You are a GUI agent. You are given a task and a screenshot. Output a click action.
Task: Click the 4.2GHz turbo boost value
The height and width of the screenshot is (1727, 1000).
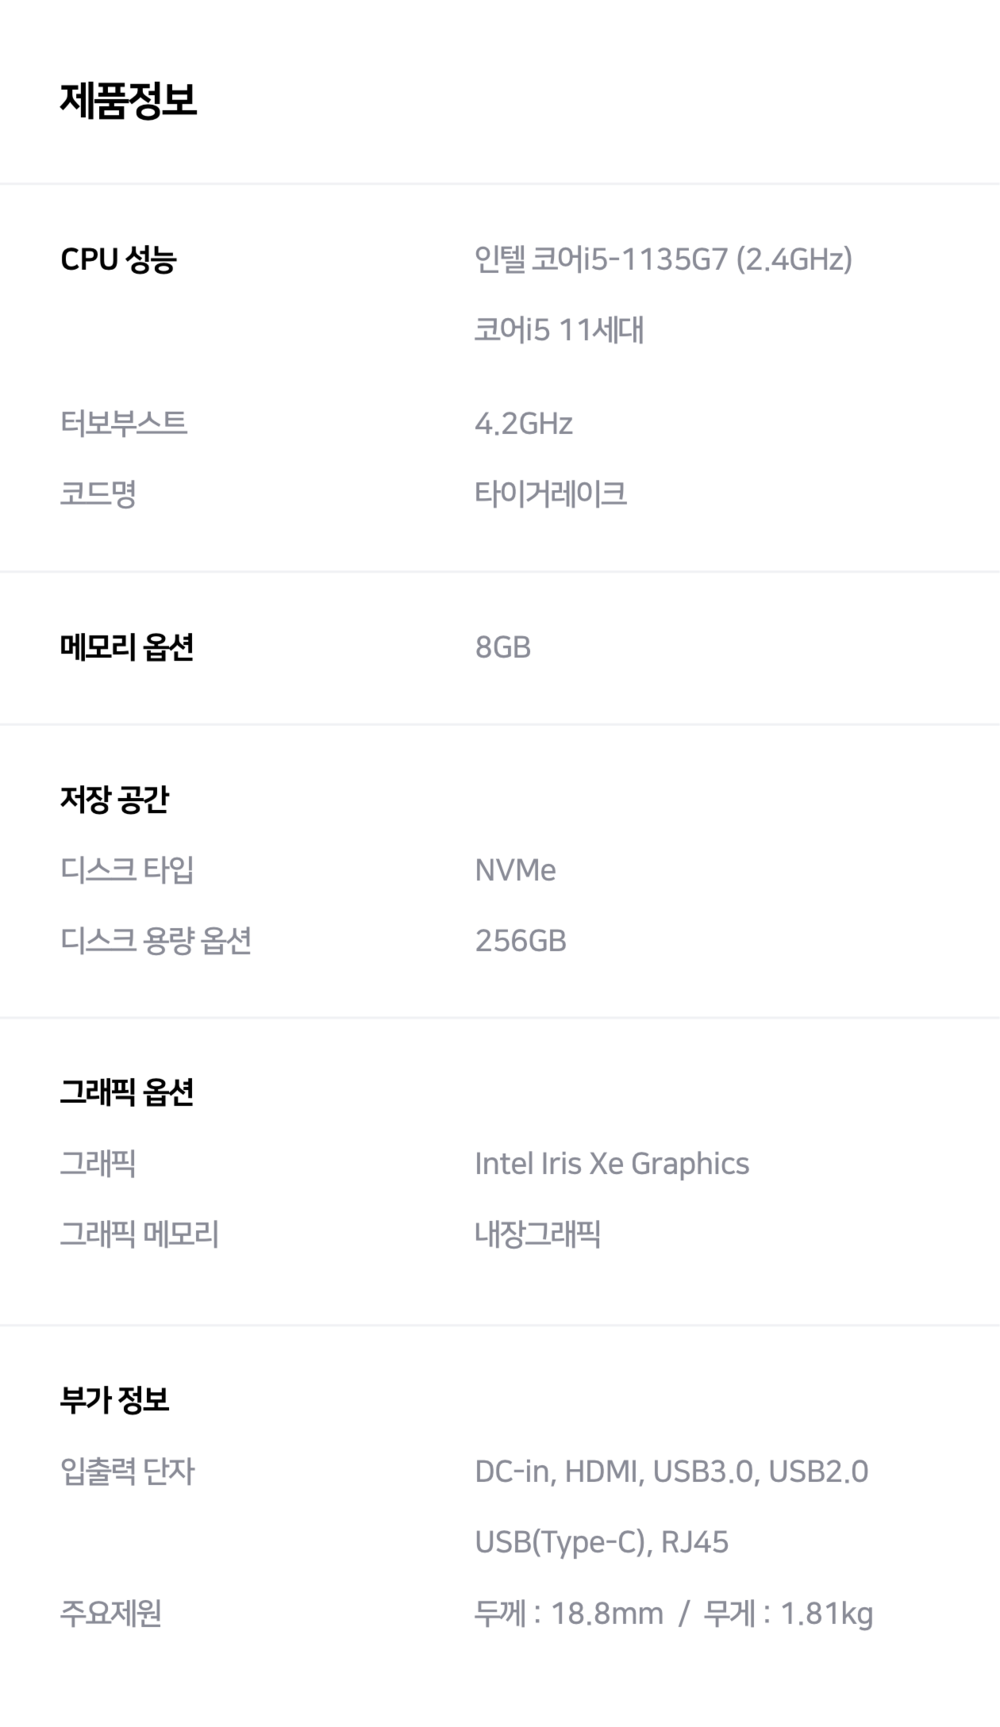[523, 423]
